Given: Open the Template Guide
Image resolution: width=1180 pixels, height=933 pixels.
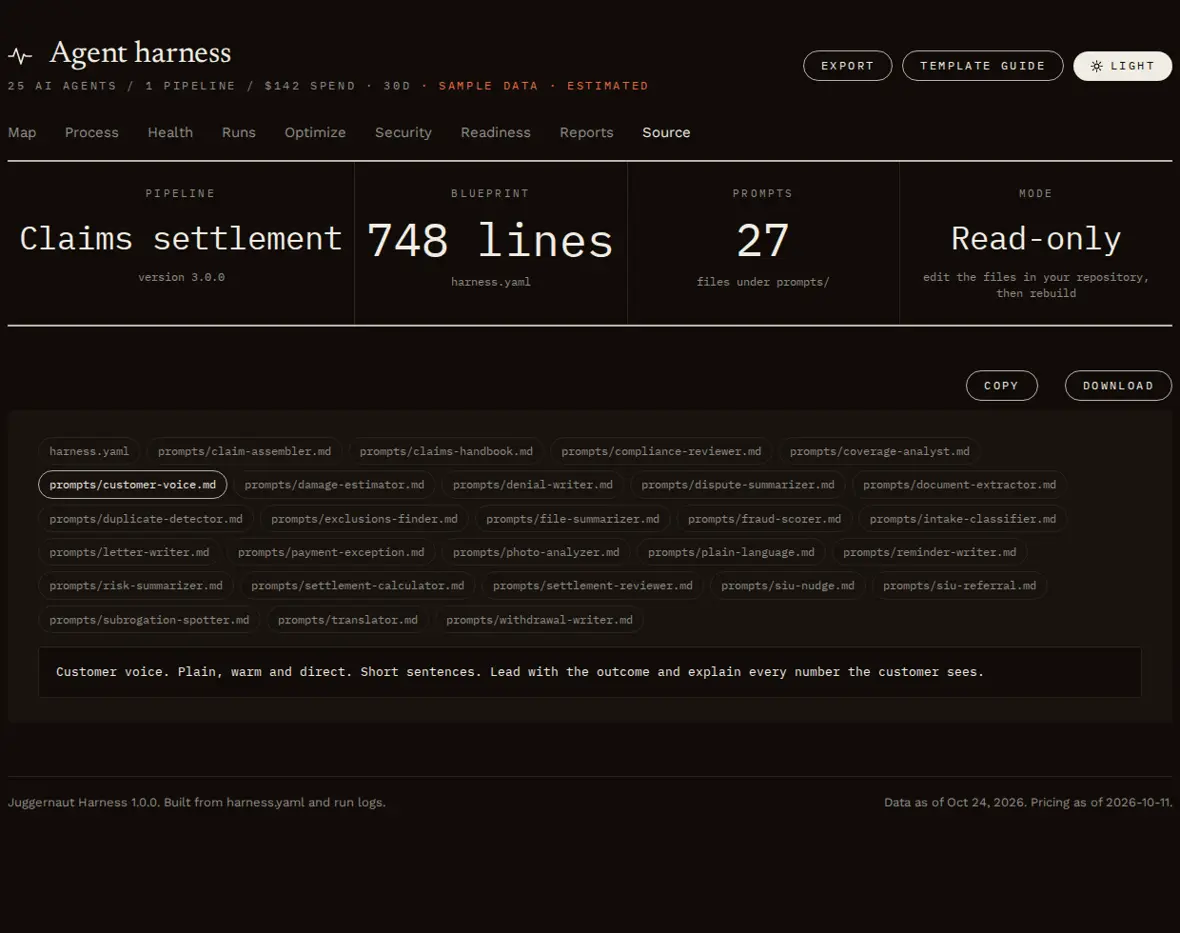Looking at the screenshot, I should 982,66.
